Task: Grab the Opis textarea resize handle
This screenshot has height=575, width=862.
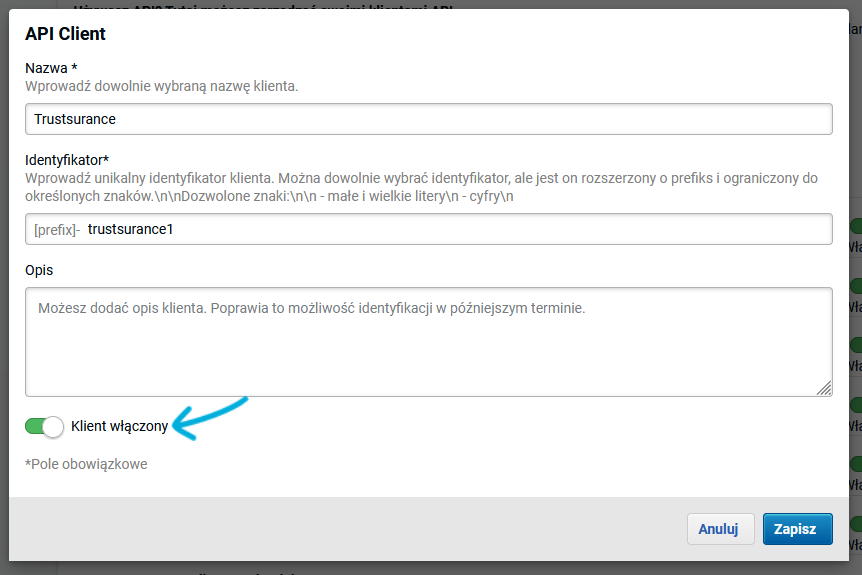Action: point(824,388)
